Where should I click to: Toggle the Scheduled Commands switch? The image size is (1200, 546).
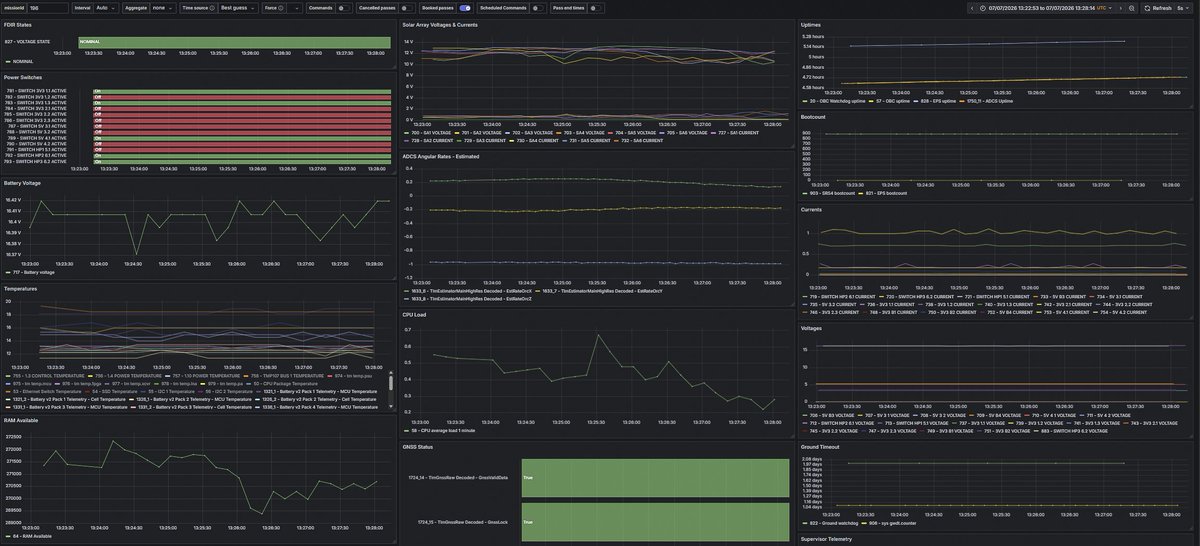point(537,7)
